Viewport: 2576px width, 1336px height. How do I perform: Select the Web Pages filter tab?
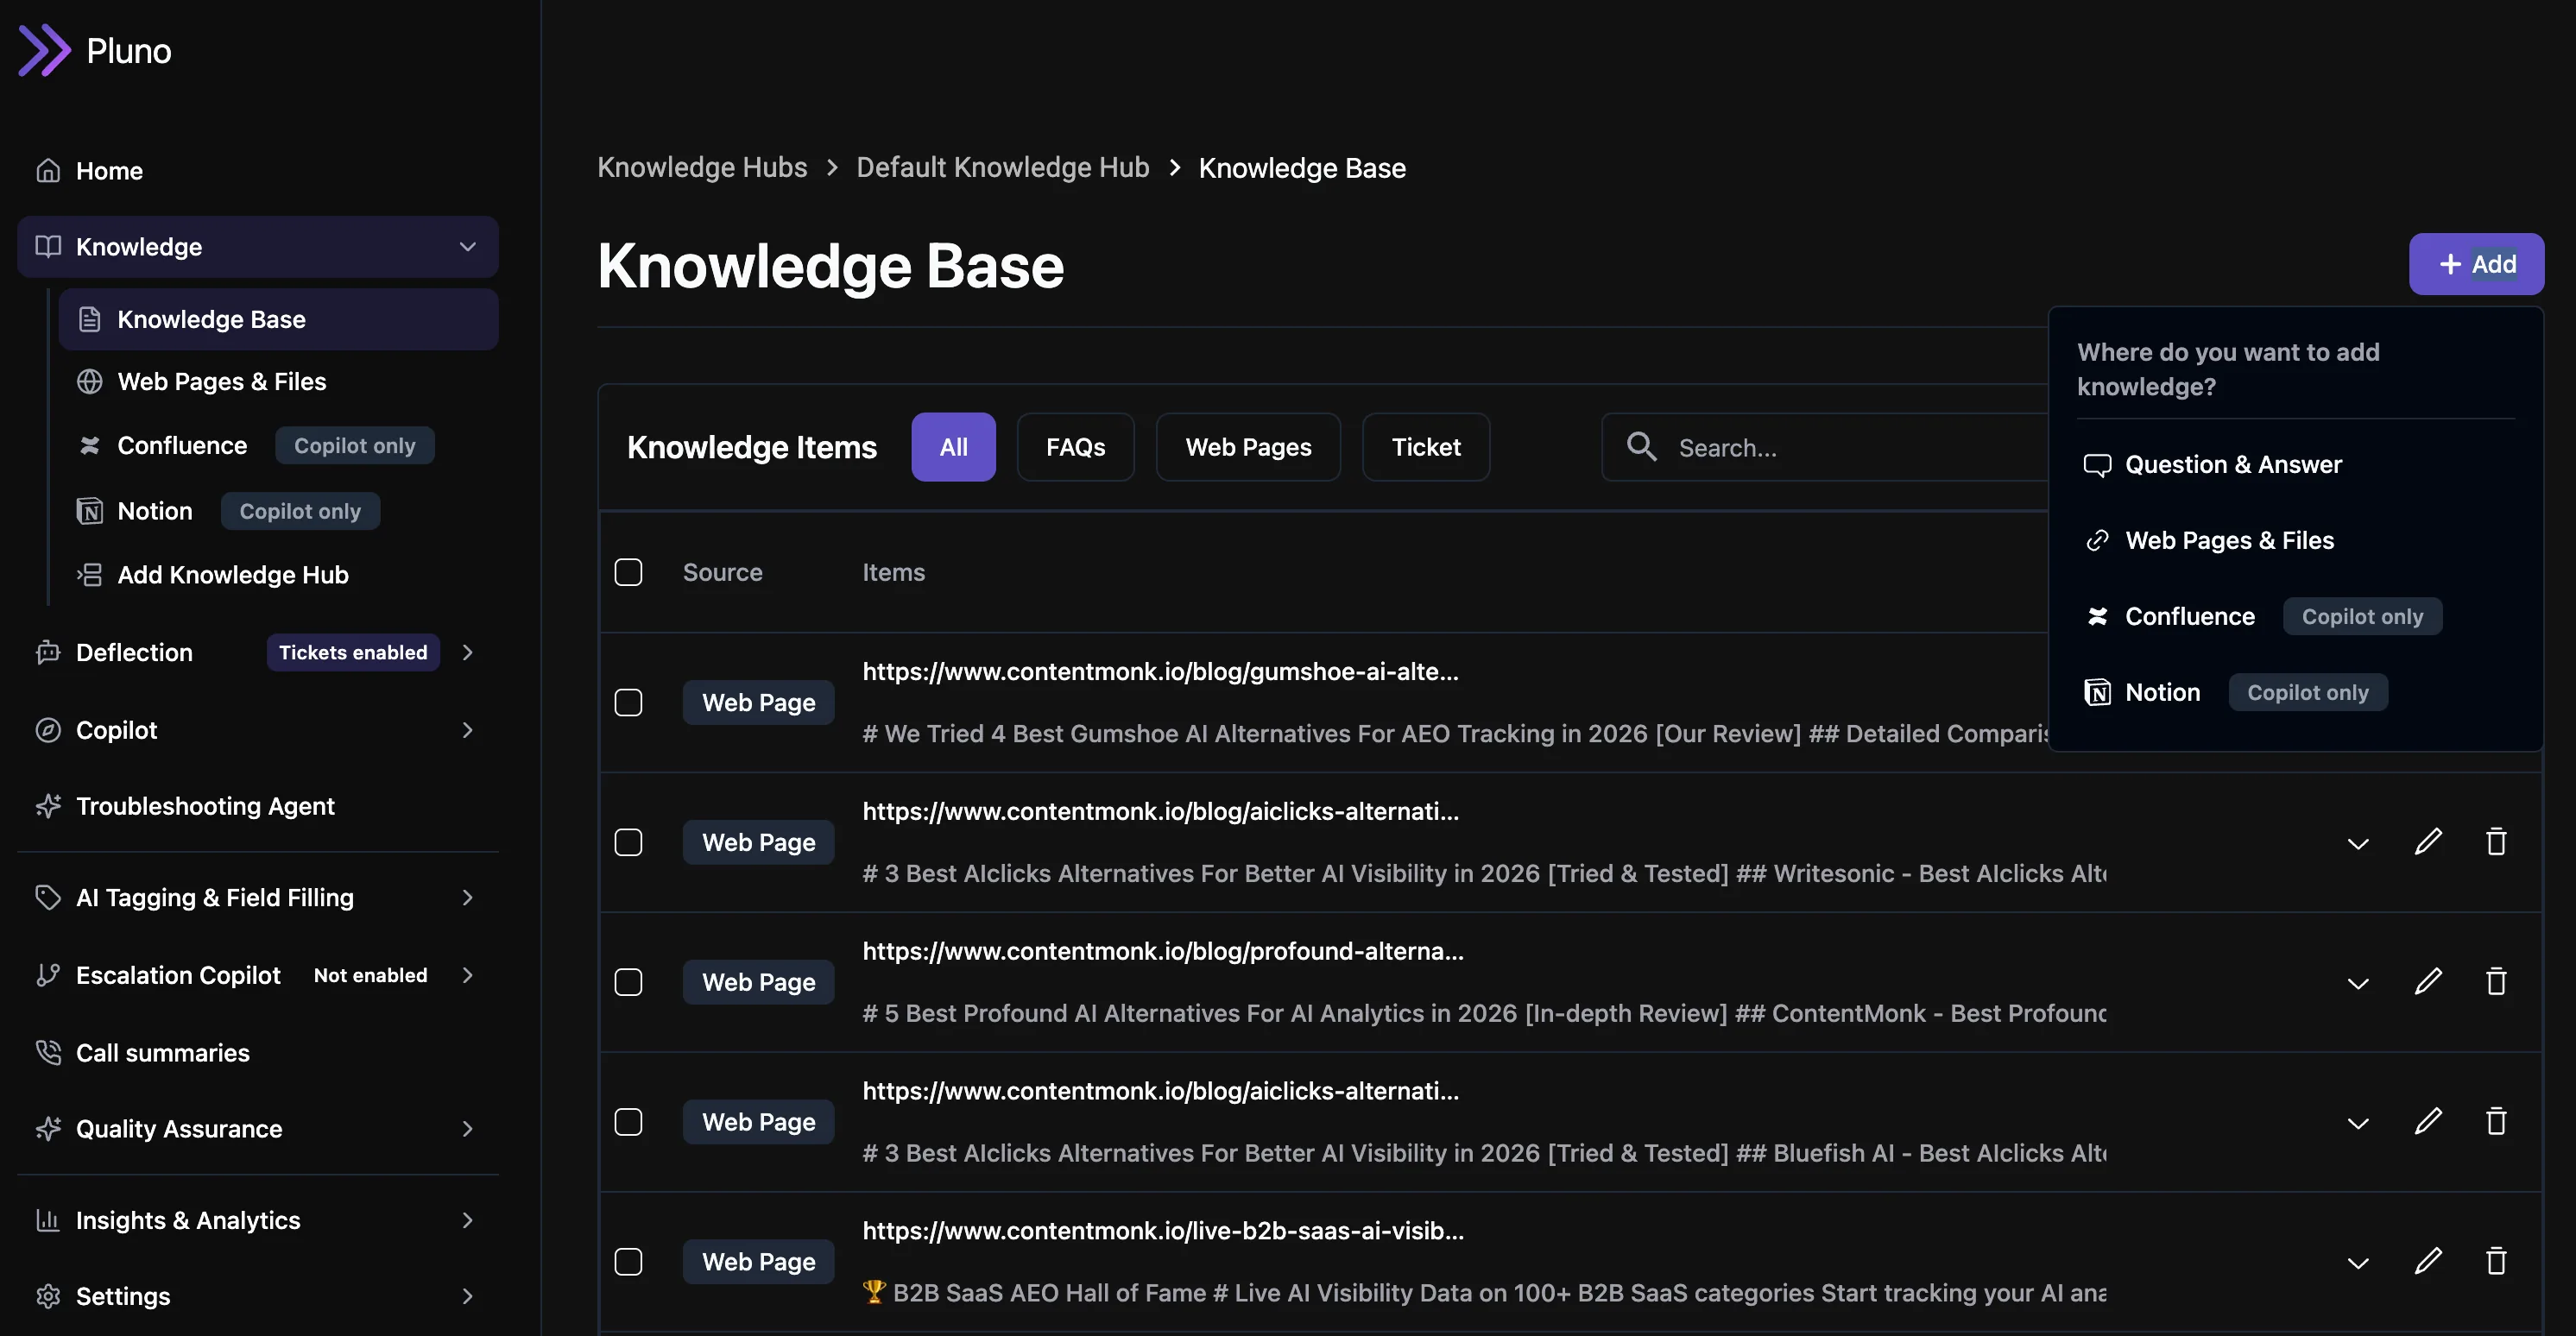(x=1248, y=447)
